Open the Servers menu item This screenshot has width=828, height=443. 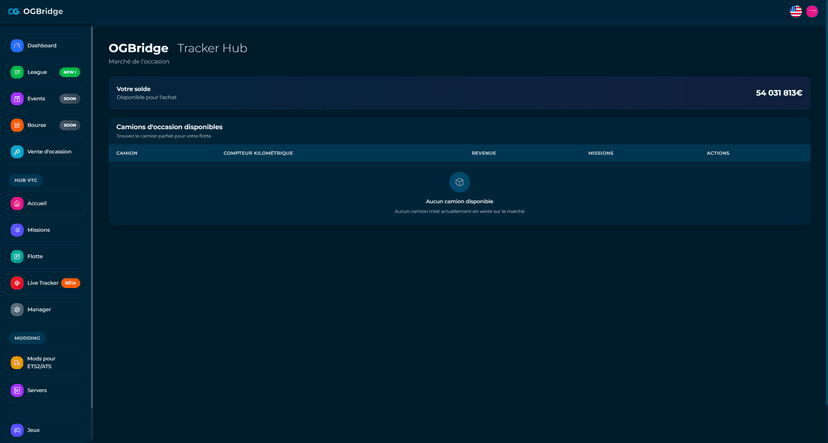[x=36, y=390]
